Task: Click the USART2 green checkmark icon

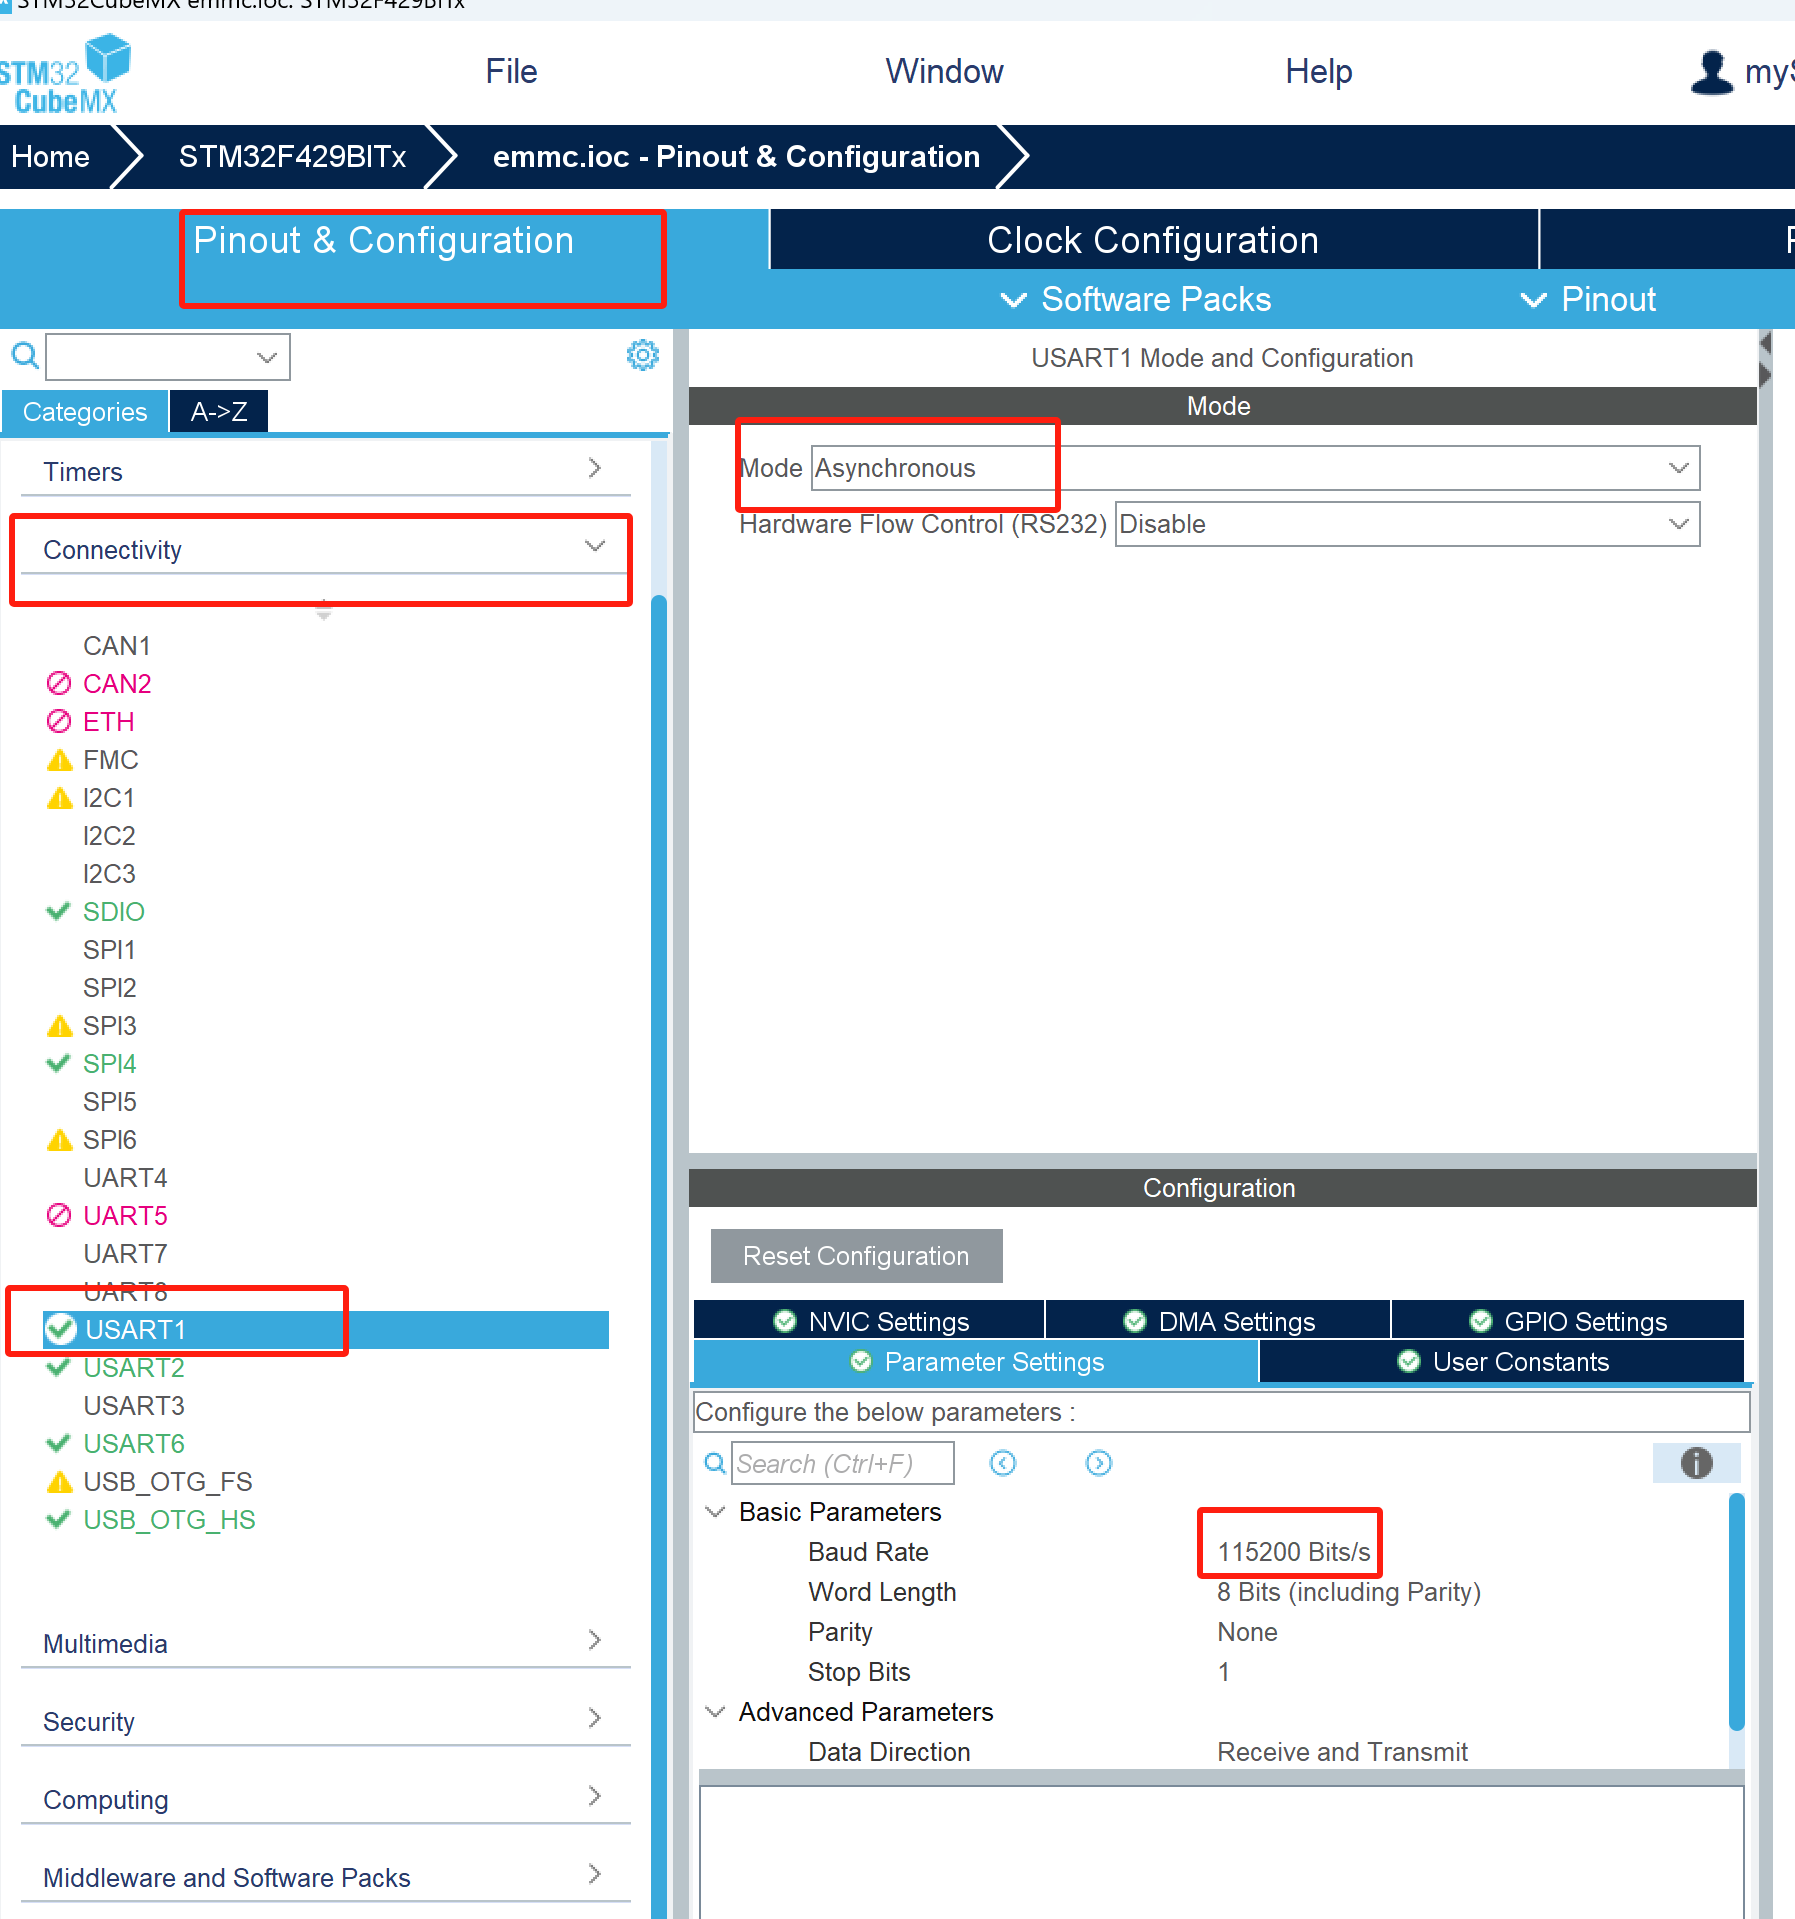Action: point(59,1367)
